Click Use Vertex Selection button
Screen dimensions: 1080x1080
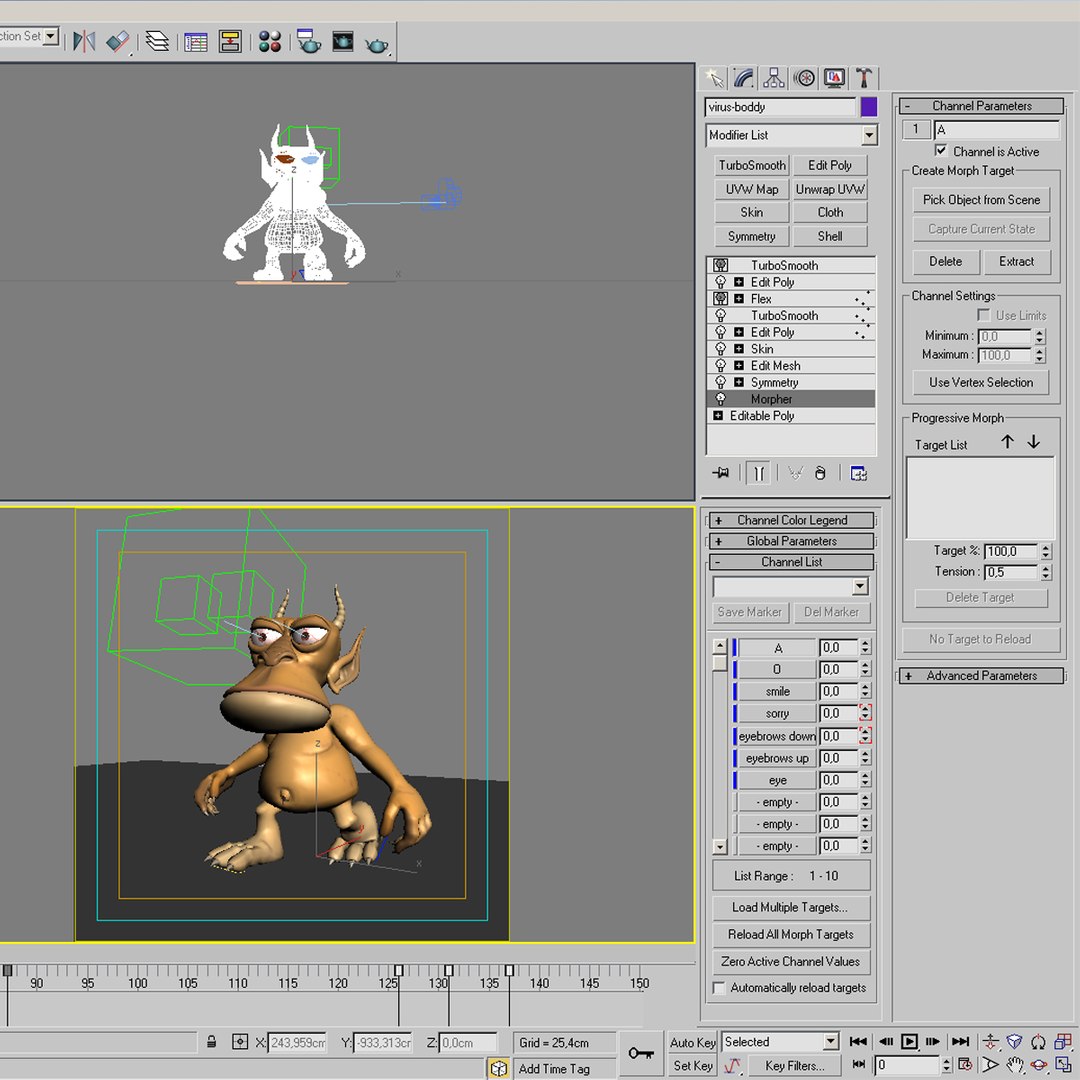pos(981,382)
